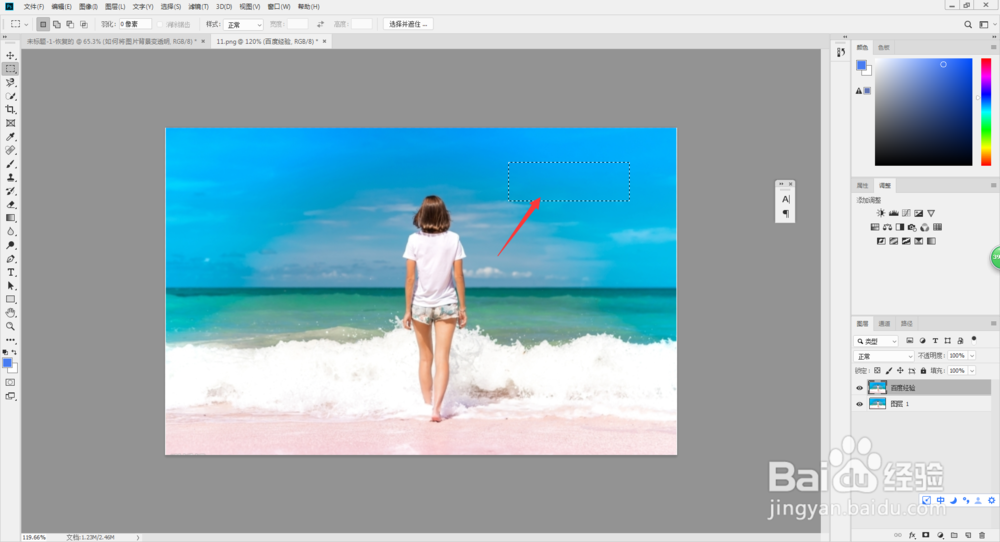1000x542 pixels.
Task: Switch to the 属性 properties tab
Action: 862,185
